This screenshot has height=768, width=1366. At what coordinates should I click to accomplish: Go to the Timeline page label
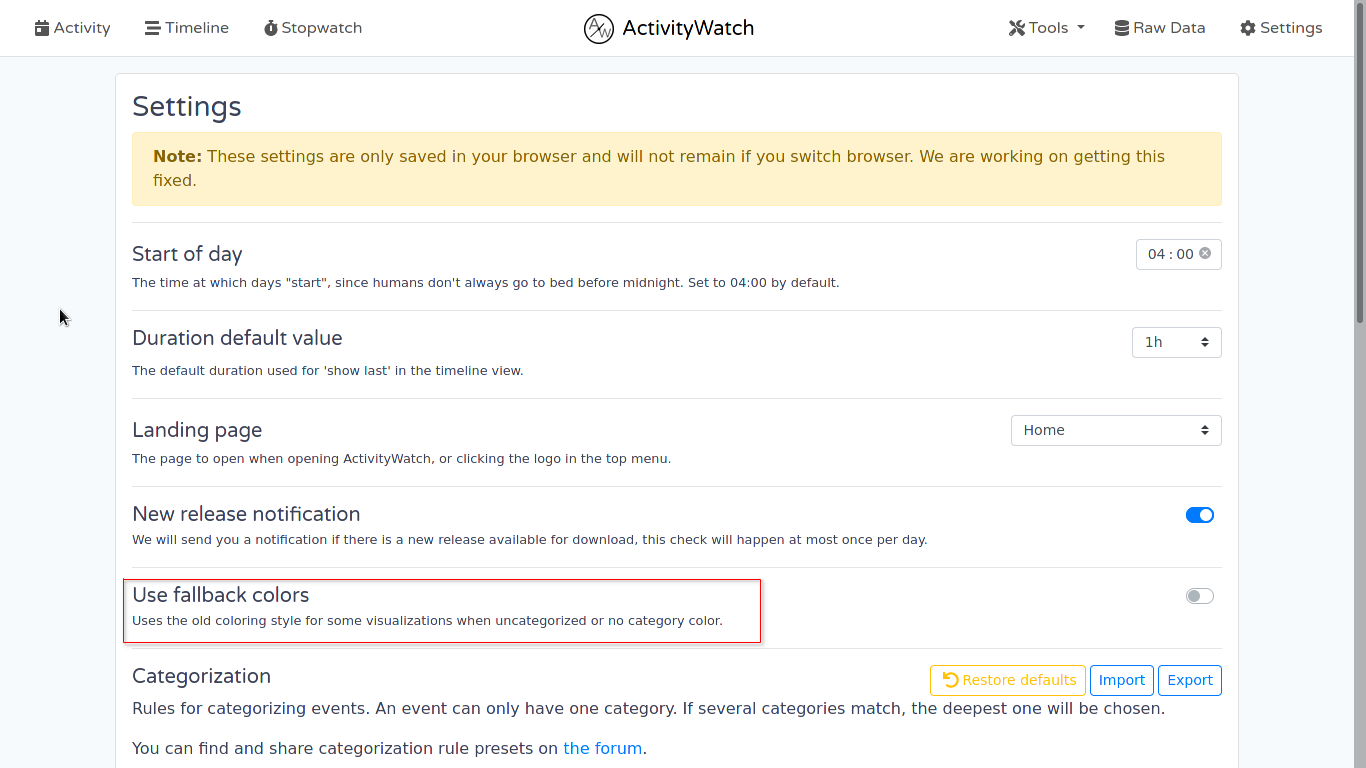point(197,29)
